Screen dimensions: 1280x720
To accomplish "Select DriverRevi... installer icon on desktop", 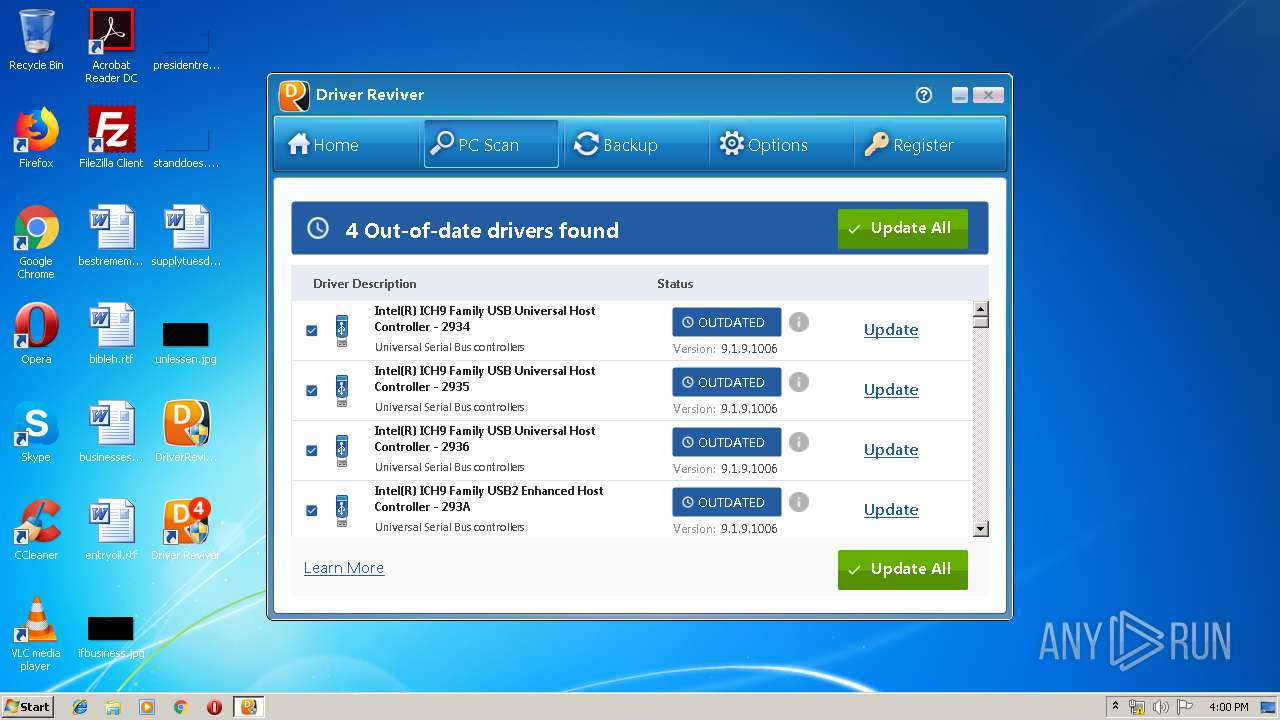I will (186, 432).
